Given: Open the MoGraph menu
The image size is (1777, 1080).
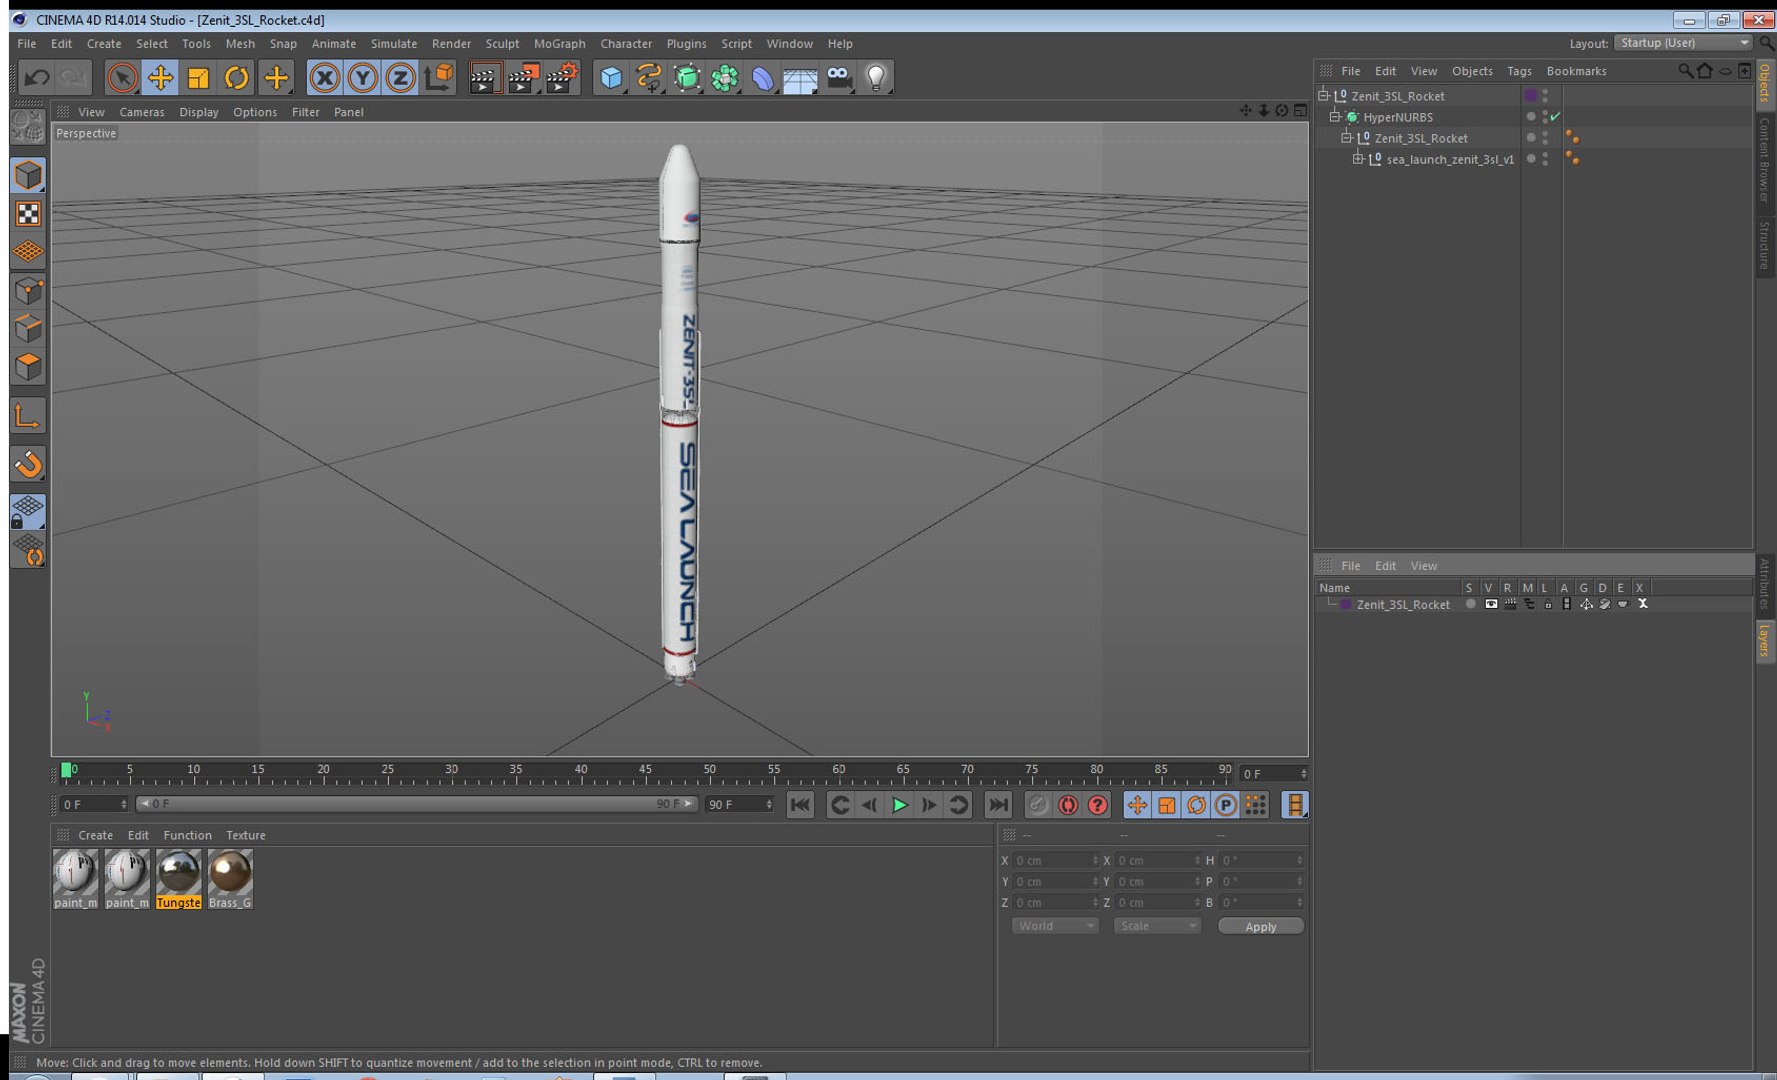Looking at the screenshot, I should point(559,44).
